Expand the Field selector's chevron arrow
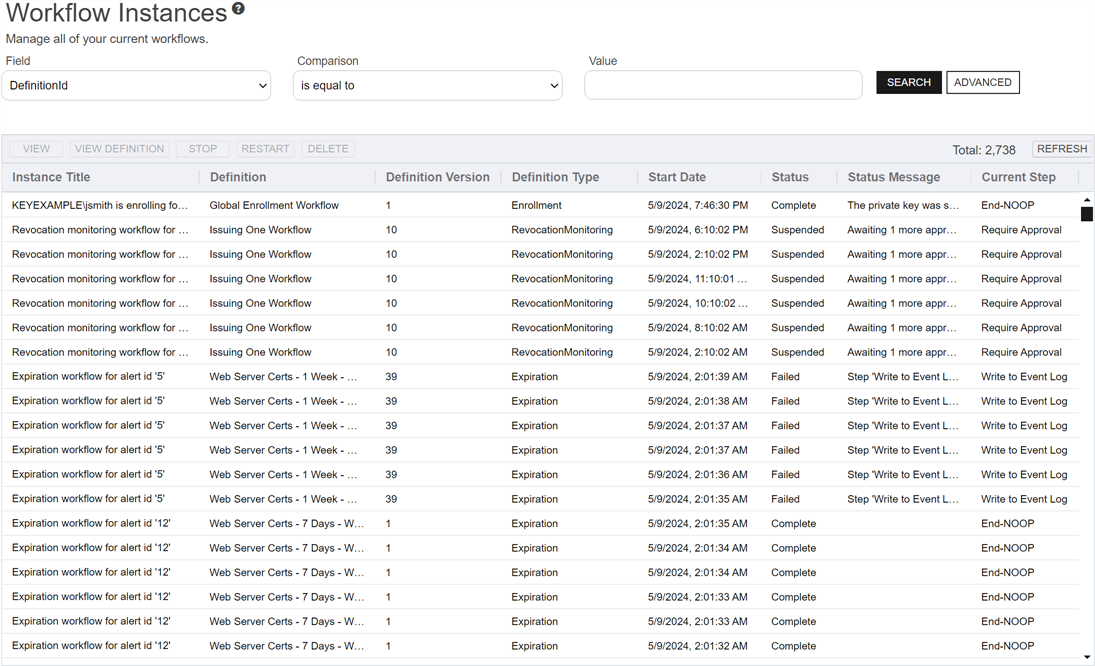 263,85
